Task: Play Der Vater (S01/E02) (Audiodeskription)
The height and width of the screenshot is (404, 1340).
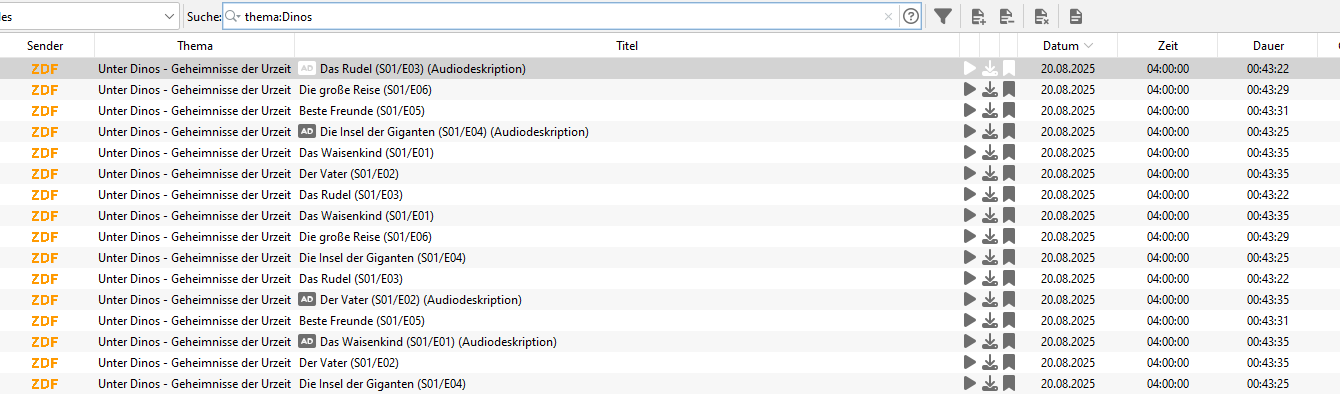Action: pyautogui.click(x=969, y=299)
